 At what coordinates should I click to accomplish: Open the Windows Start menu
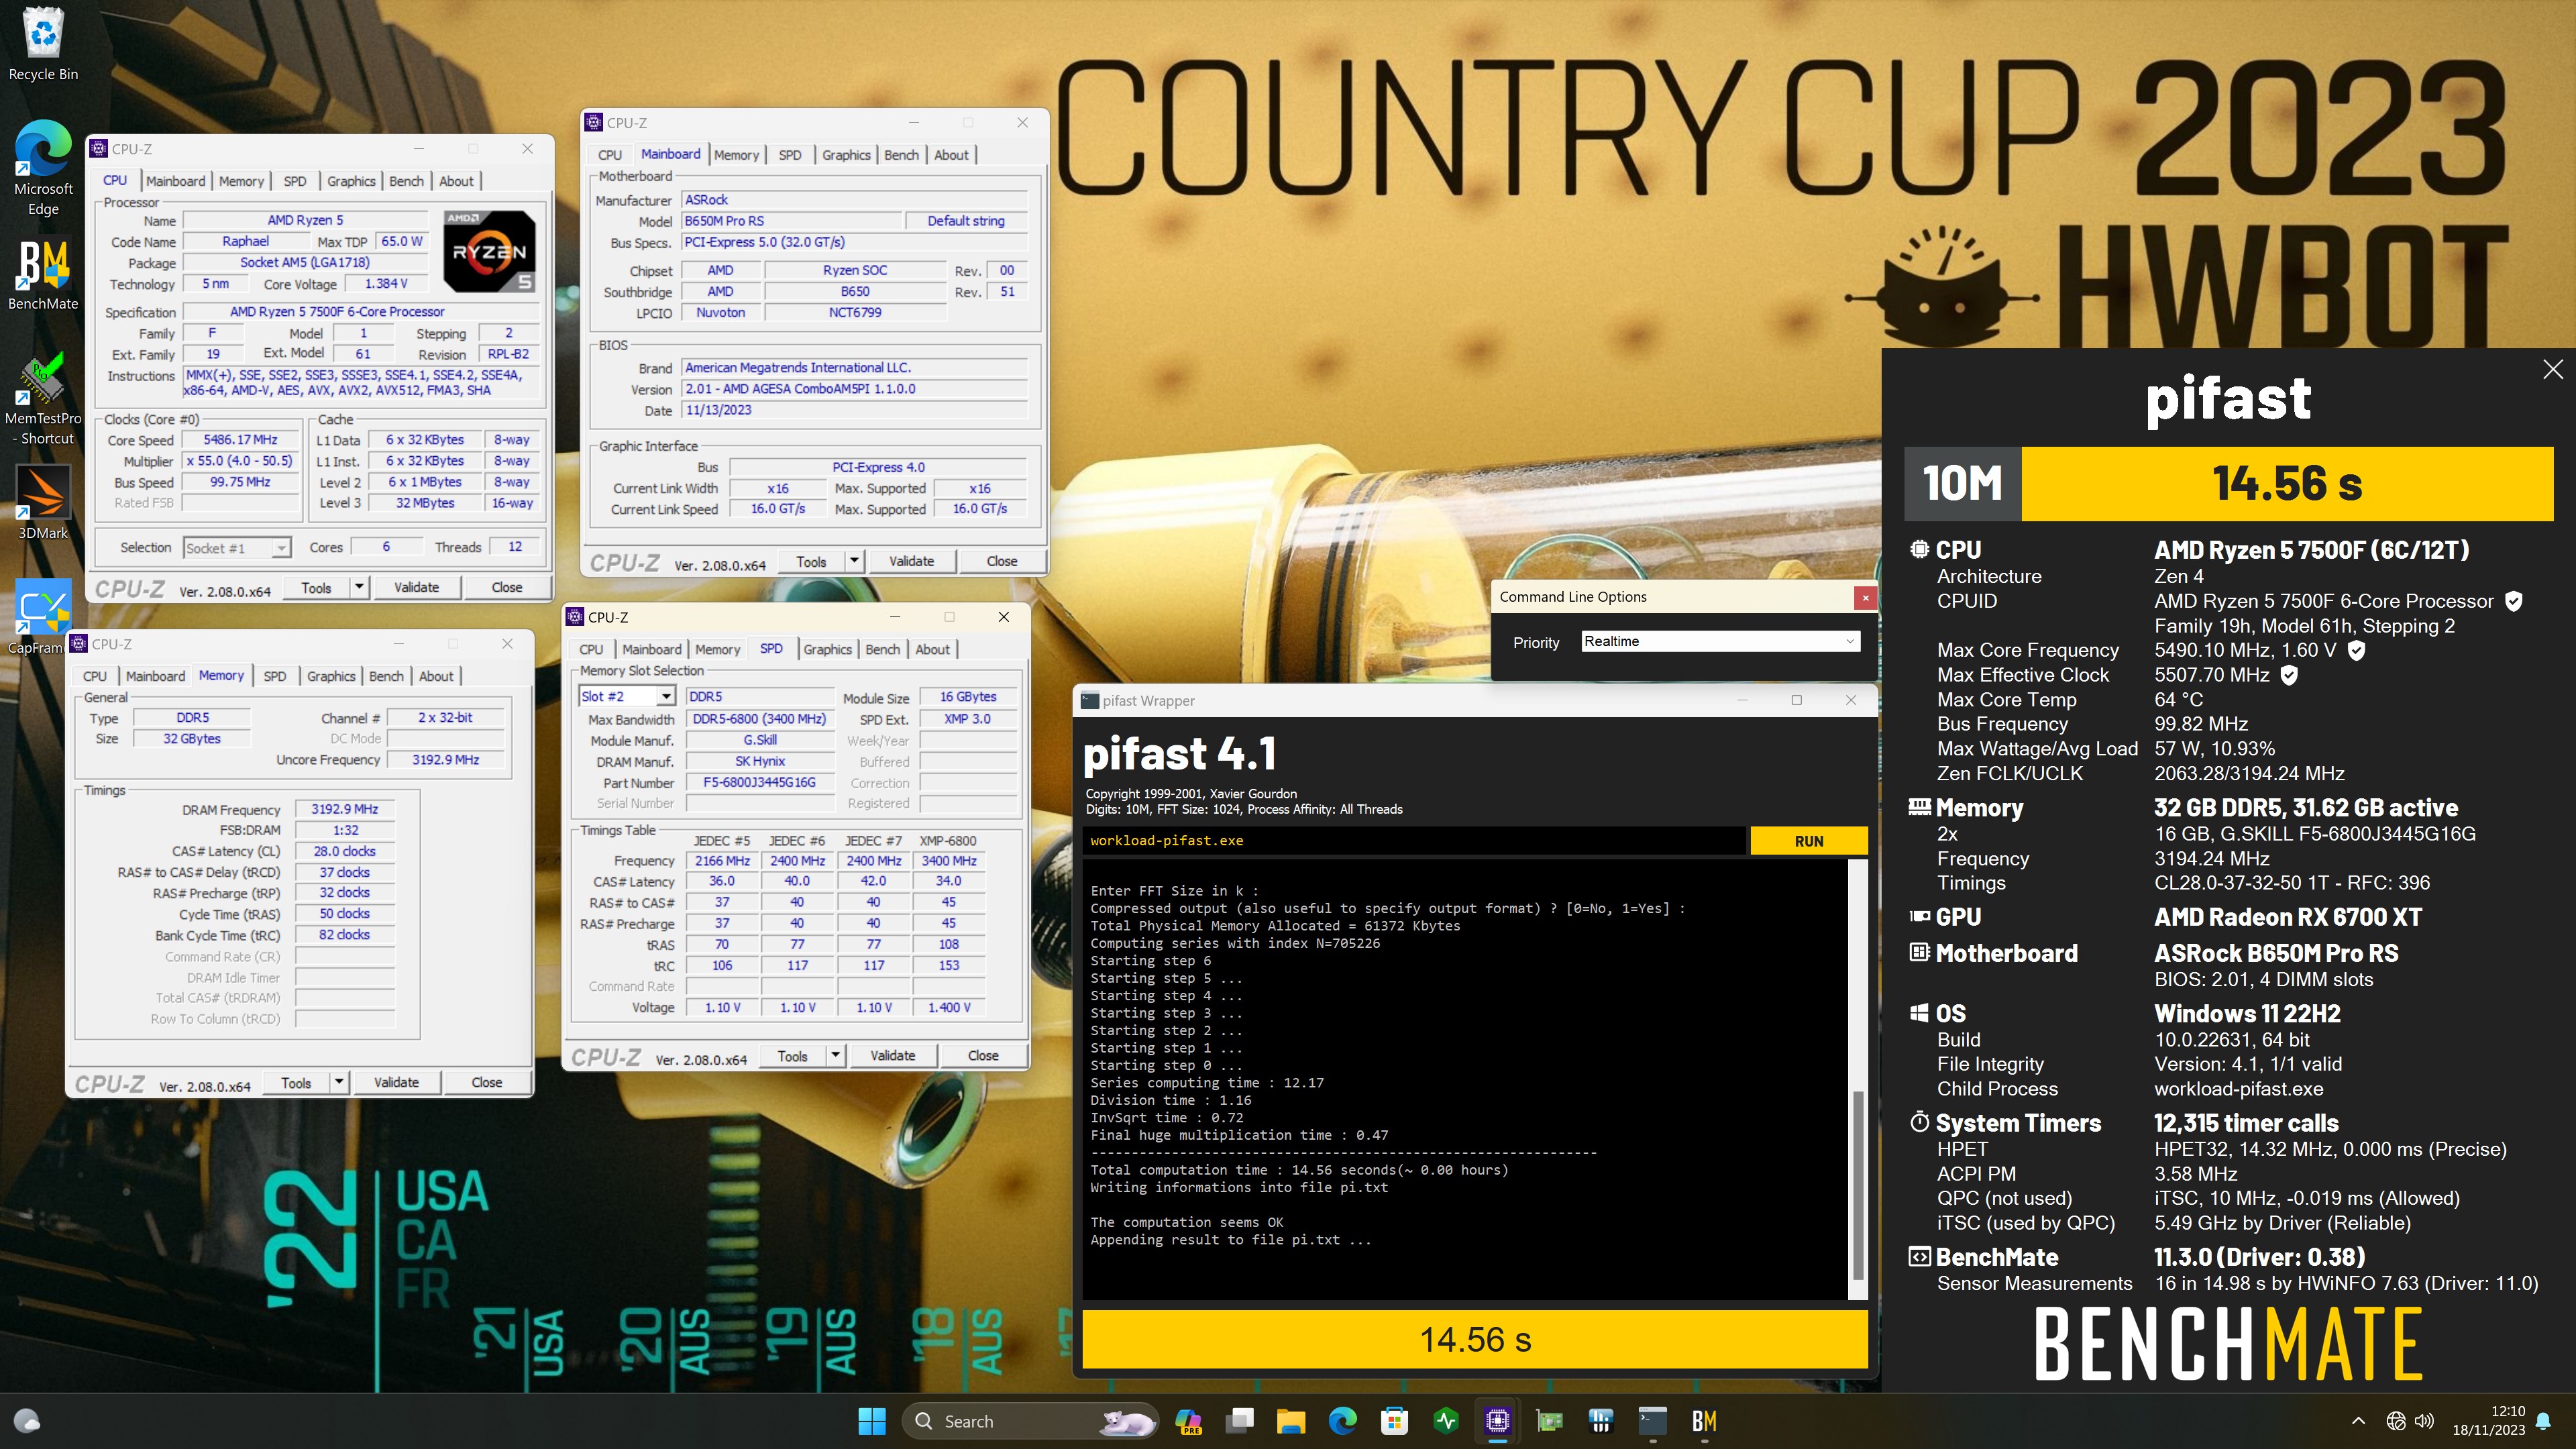871,1421
